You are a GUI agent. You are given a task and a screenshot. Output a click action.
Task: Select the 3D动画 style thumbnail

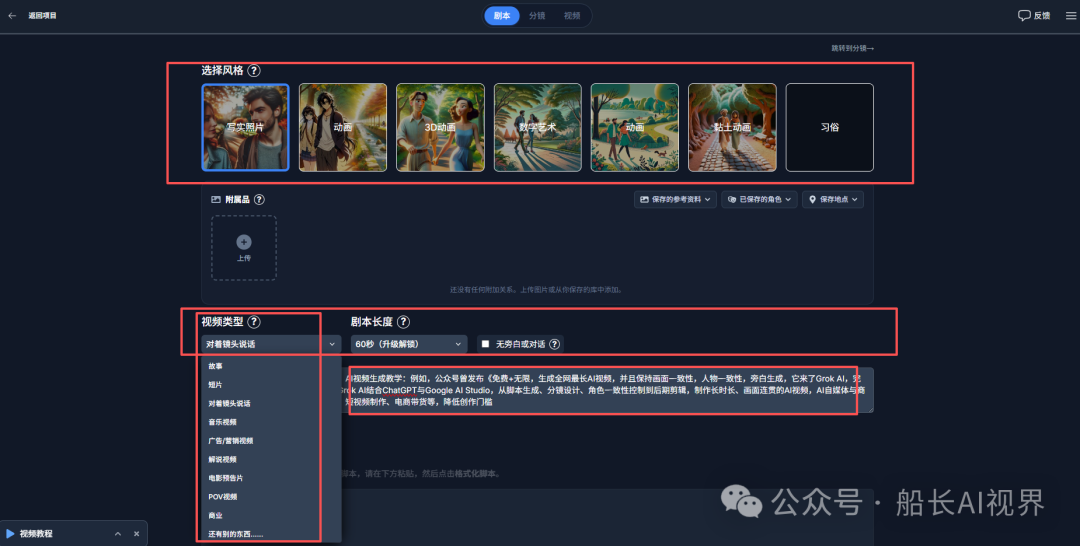click(440, 127)
